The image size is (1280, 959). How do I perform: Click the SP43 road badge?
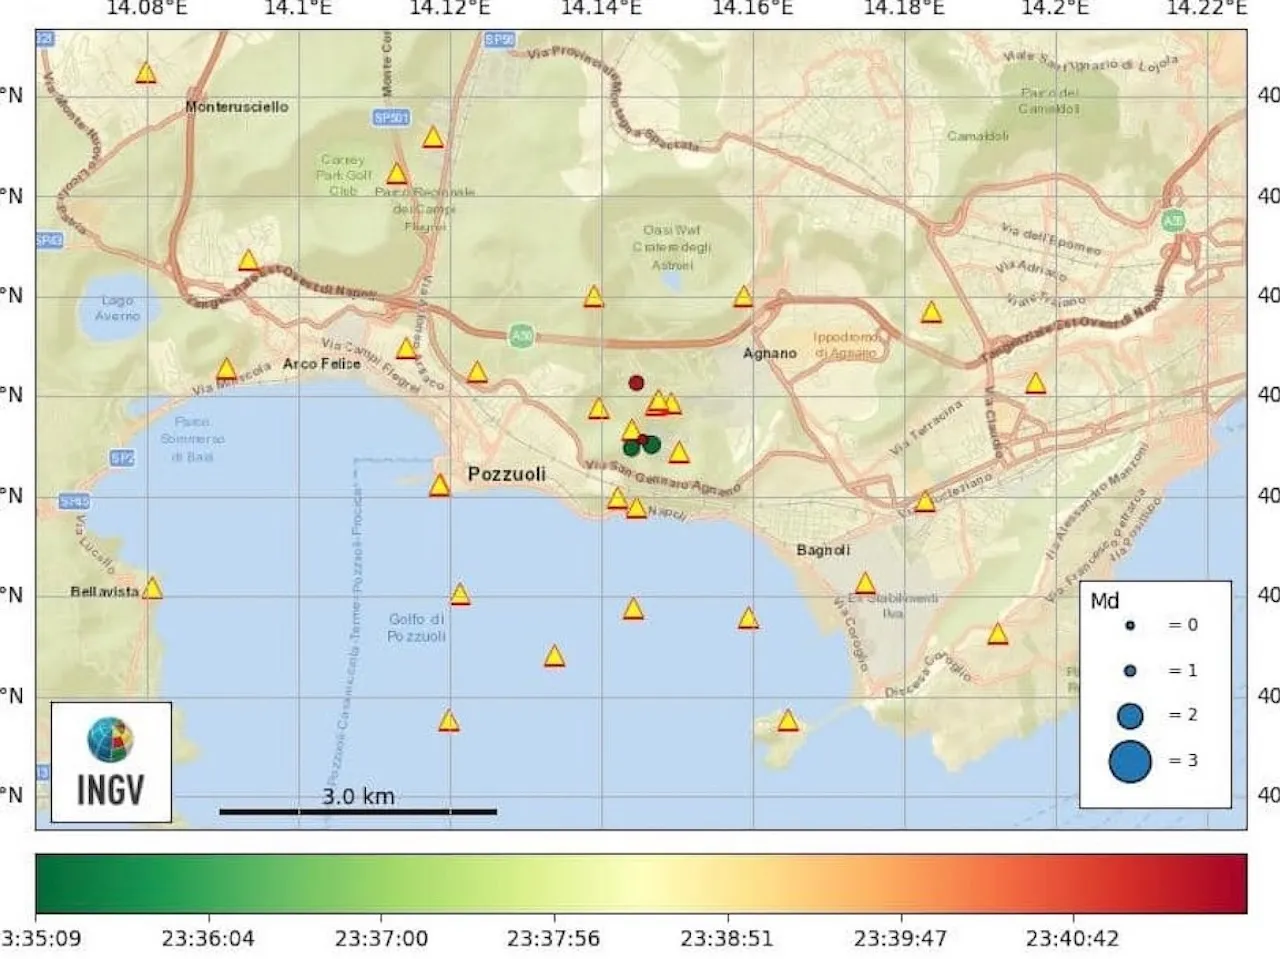coord(49,240)
